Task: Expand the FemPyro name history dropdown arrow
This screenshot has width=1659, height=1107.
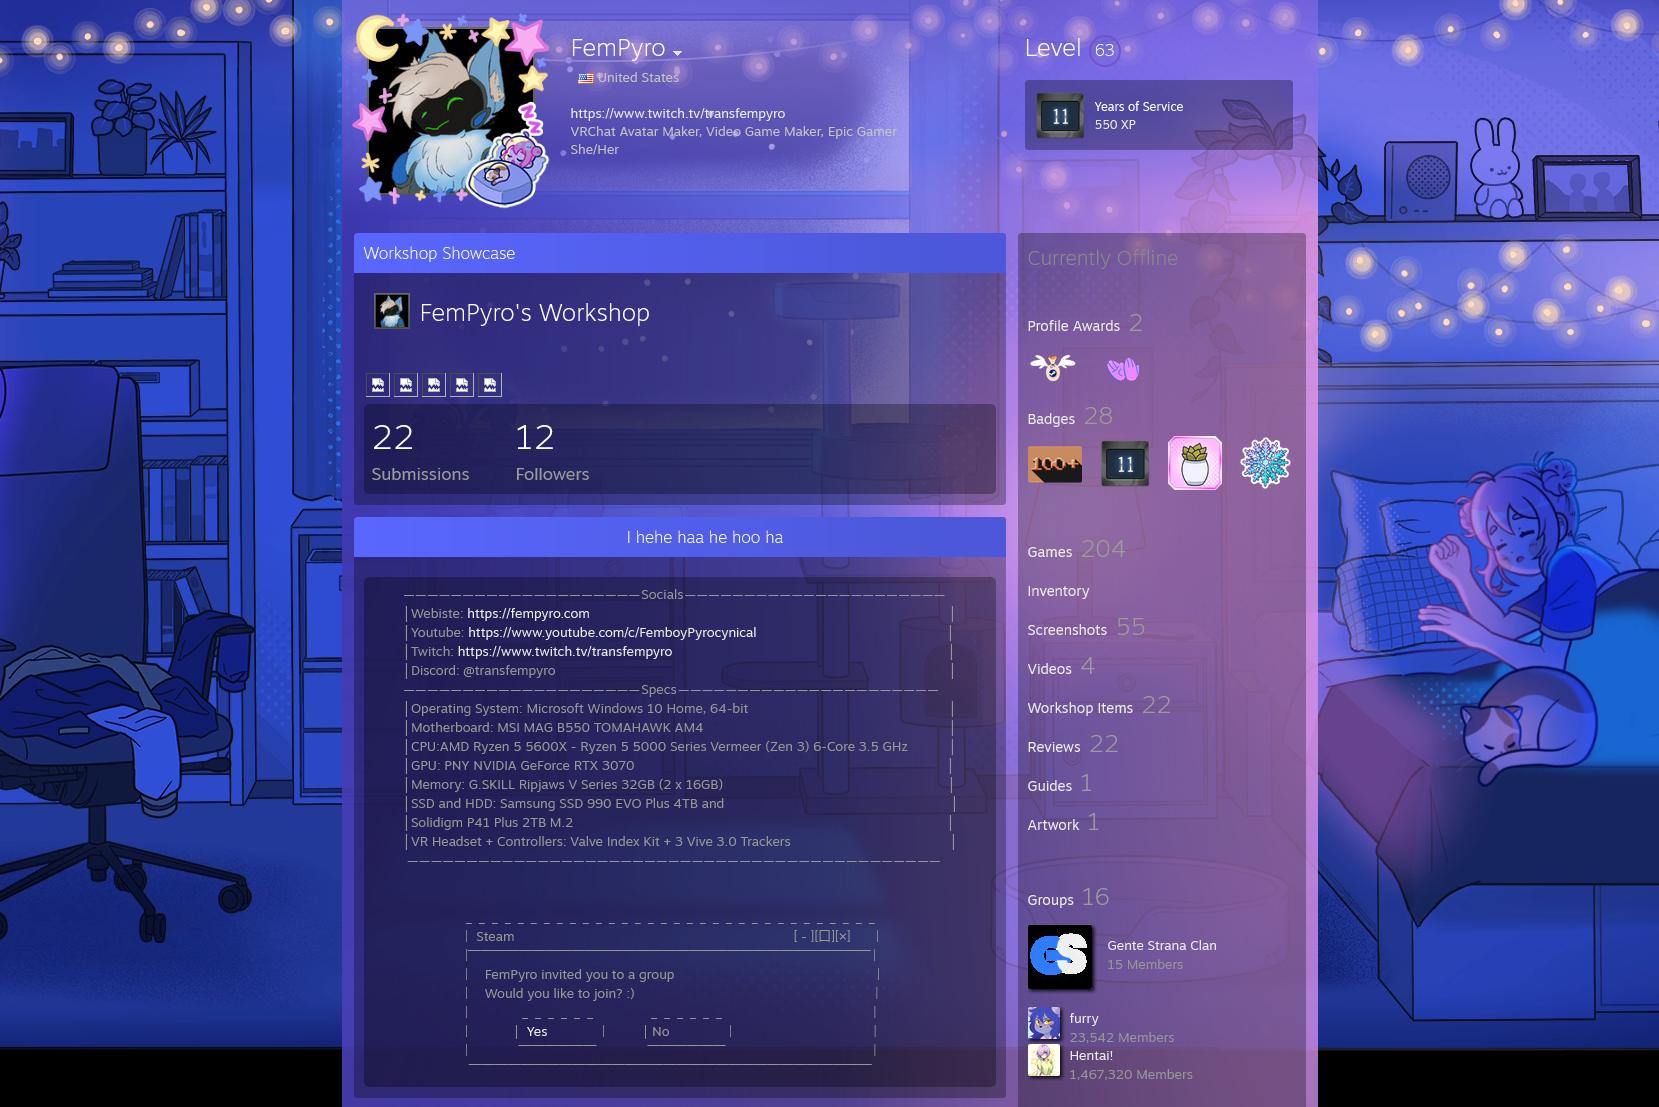Action: click(x=677, y=53)
